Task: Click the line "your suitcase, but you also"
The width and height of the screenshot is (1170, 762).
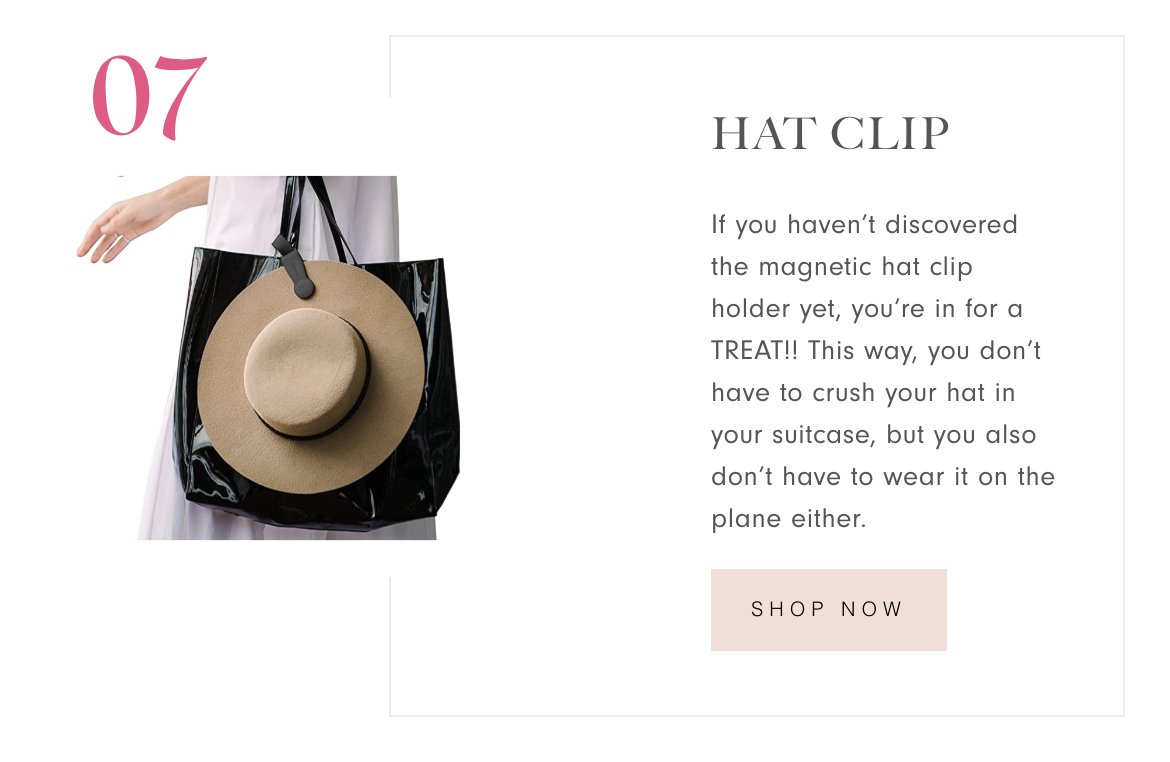Action: tap(874, 435)
